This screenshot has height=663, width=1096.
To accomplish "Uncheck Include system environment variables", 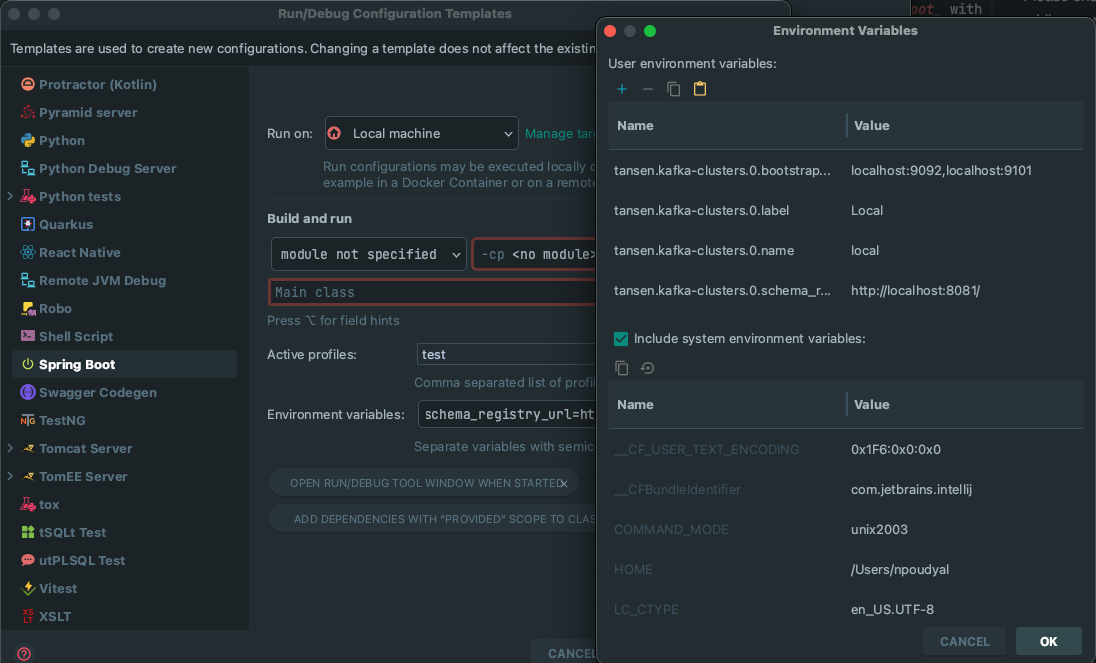I will [621, 339].
